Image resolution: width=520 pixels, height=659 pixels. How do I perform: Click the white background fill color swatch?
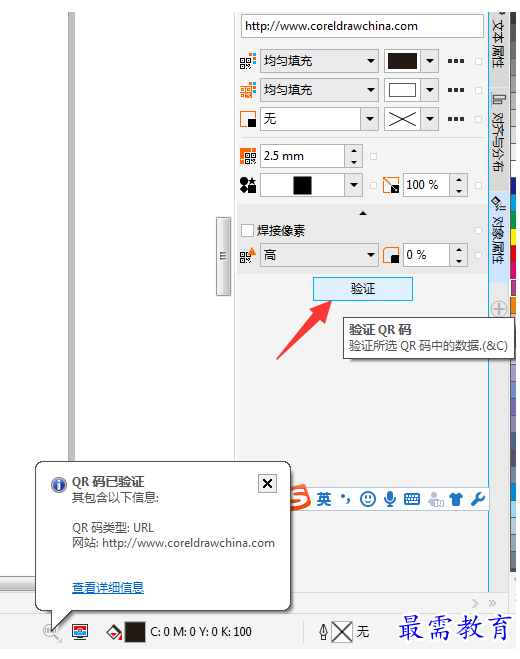(x=402, y=90)
